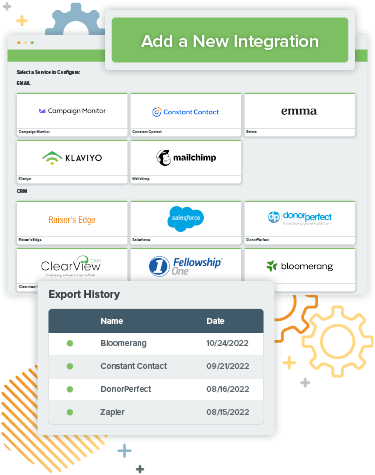
Task: Click the Bloomerang green leaf icon
Action: click(272, 266)
